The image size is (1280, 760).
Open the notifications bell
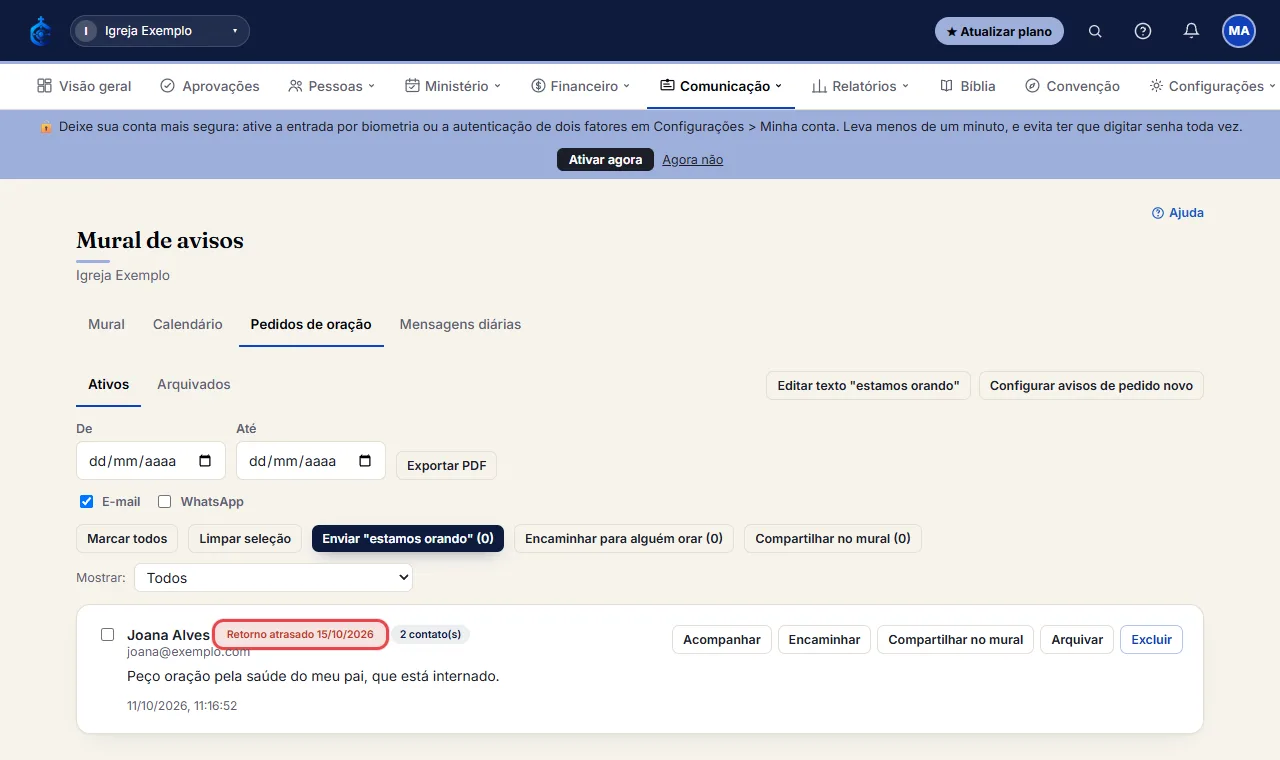tap(1191, 31)
